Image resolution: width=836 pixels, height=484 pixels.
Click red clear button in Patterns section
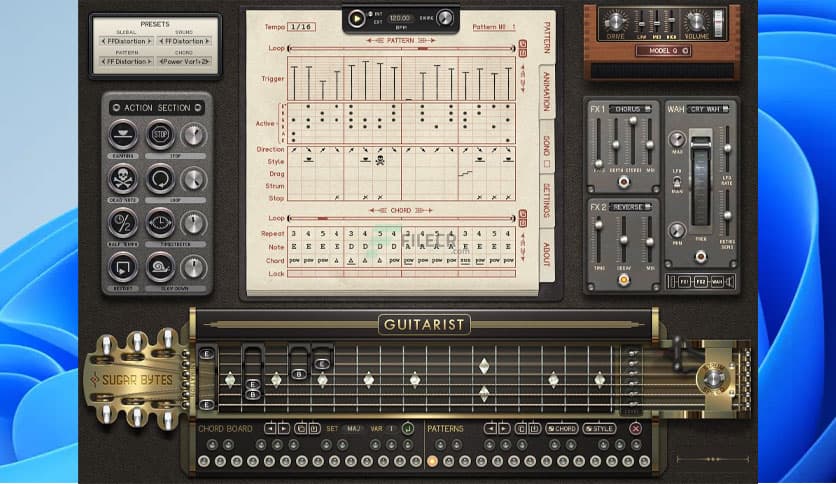click(x=635, y=429)
